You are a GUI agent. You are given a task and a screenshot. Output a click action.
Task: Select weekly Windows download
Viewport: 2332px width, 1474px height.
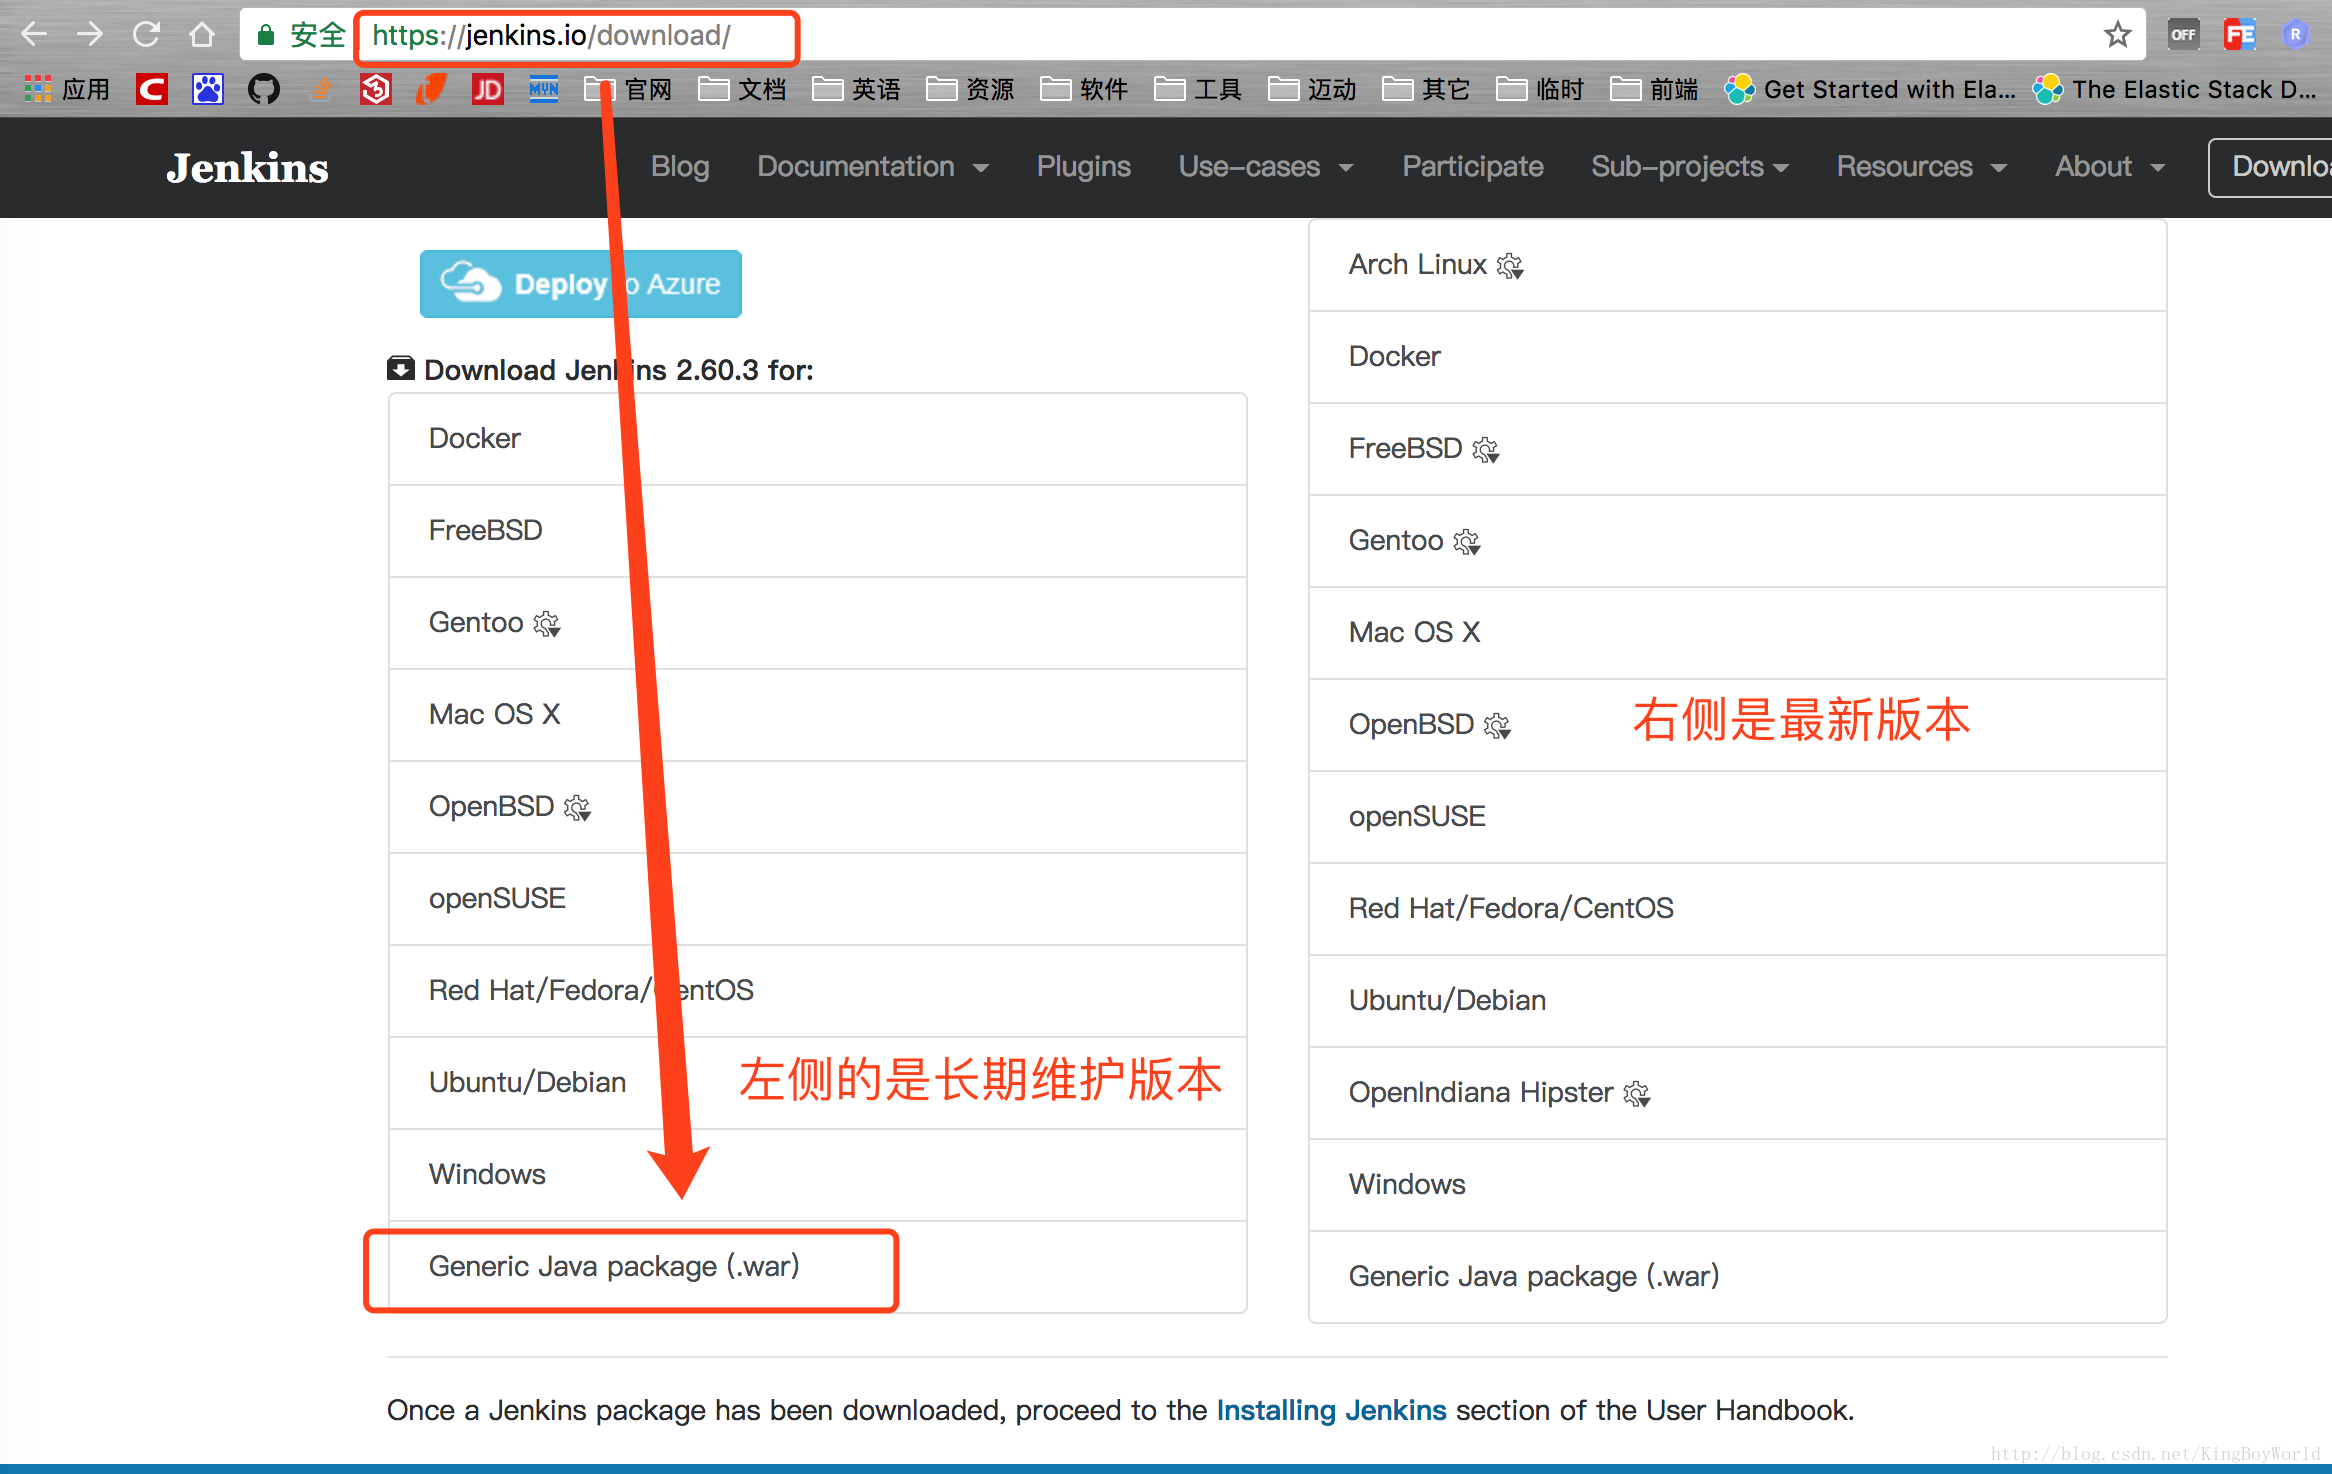pyautogui.click(x=1738, y=1185)
